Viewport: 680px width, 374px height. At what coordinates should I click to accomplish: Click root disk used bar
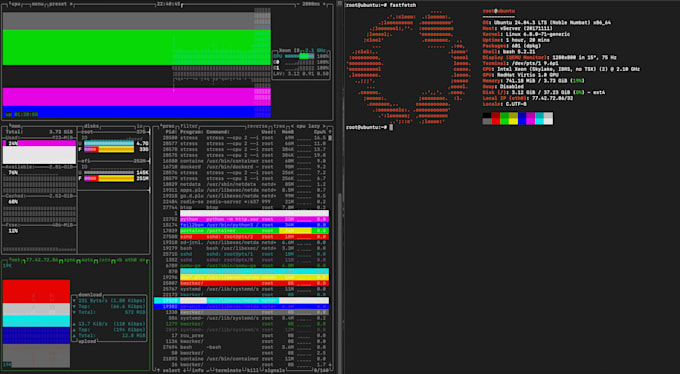tap(109, 143)
